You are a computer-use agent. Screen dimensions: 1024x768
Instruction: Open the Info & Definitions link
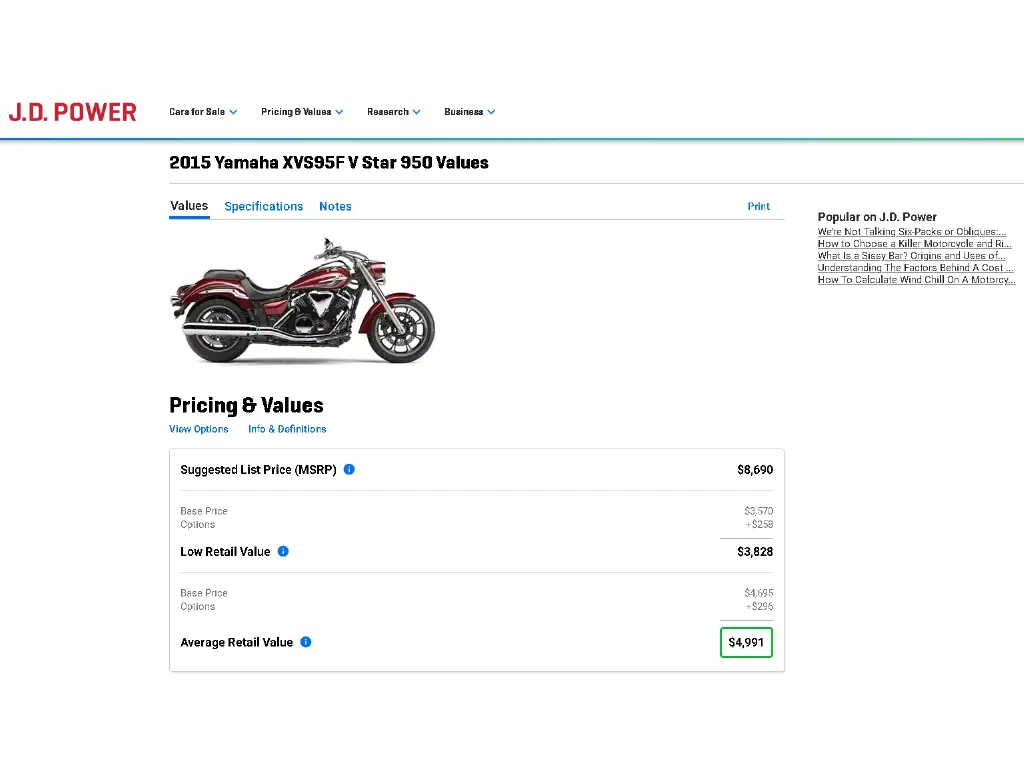tap(287, 429)
